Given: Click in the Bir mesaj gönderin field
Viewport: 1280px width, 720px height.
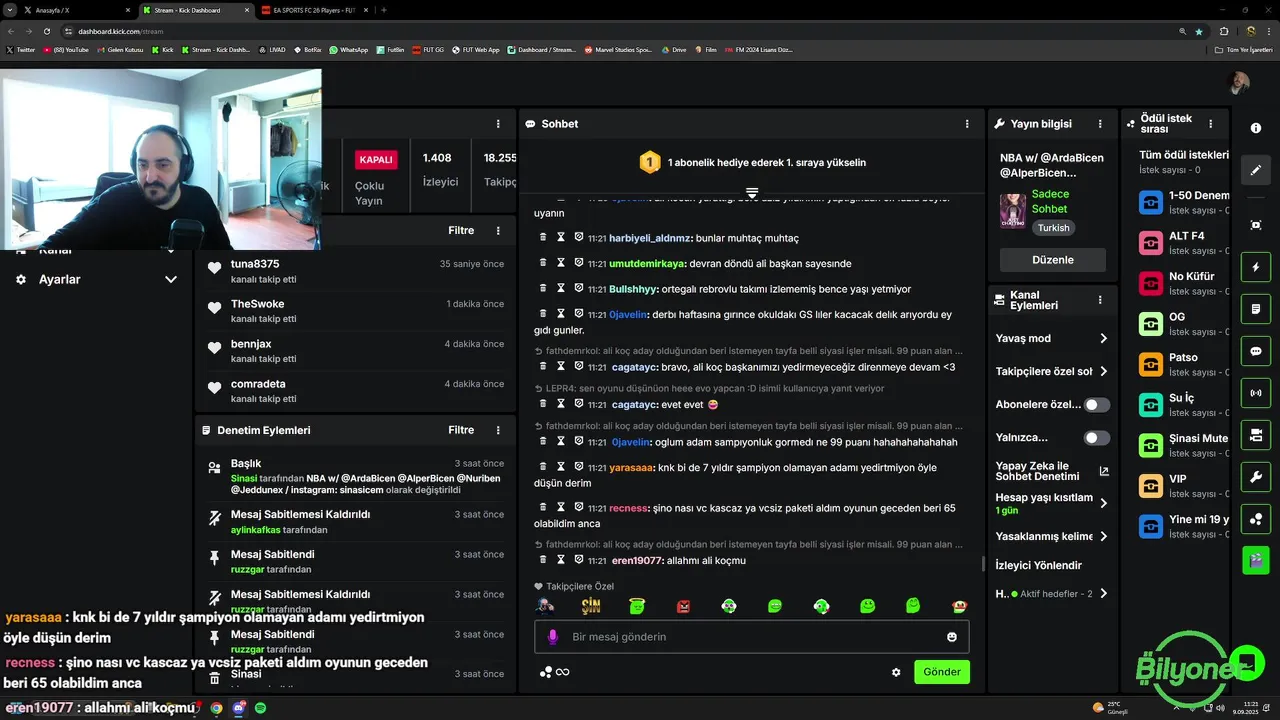Looking at the screenshot, I should [752, 637].
